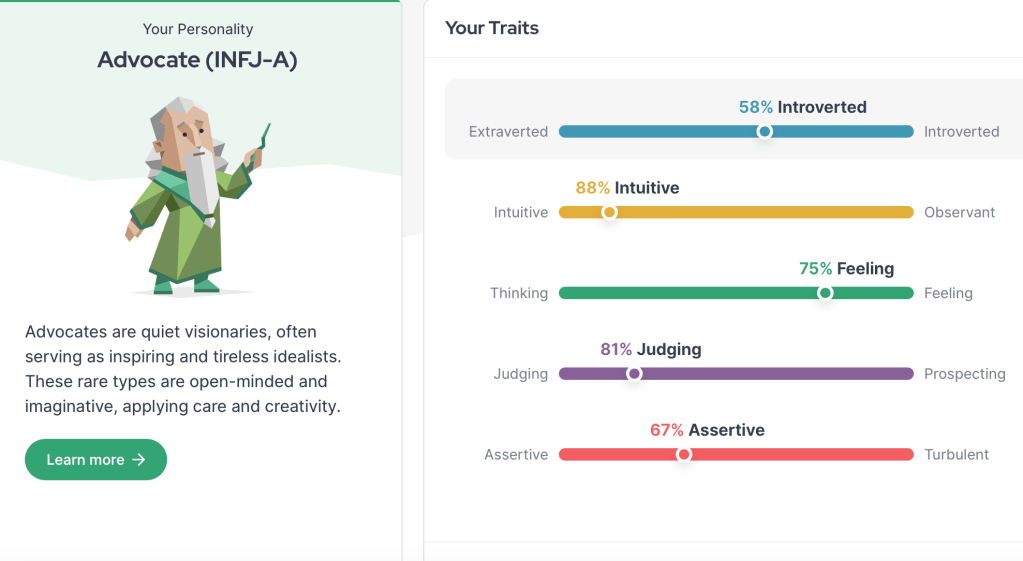The width and height of the screenshot is (1023, 561).
Task: Click the 67% Assertive result text
Action: coord(707,430)
